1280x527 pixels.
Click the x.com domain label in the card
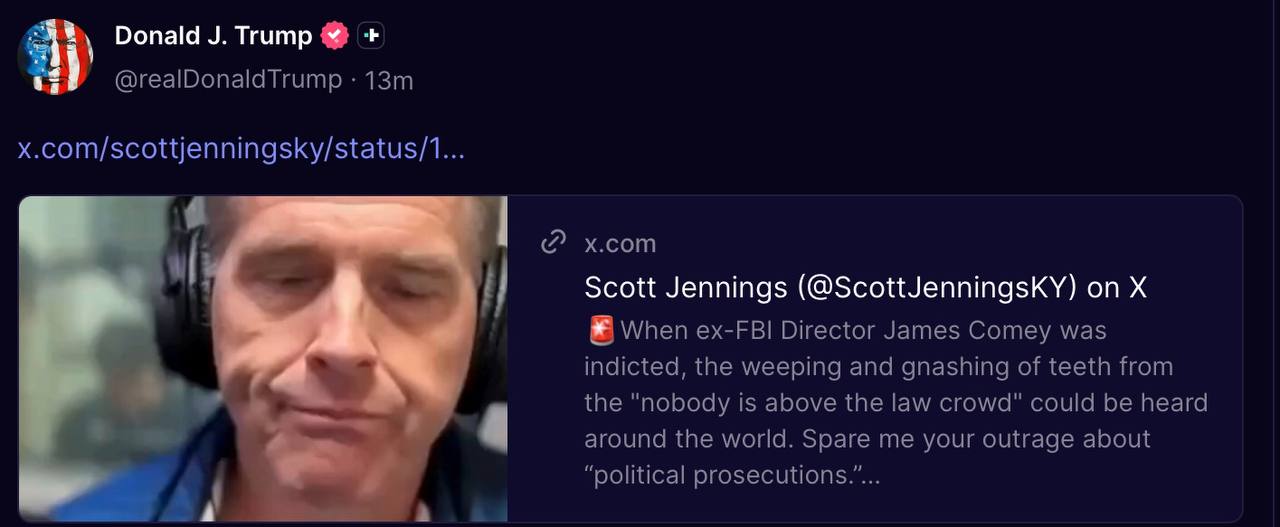(x=620, y=243)
